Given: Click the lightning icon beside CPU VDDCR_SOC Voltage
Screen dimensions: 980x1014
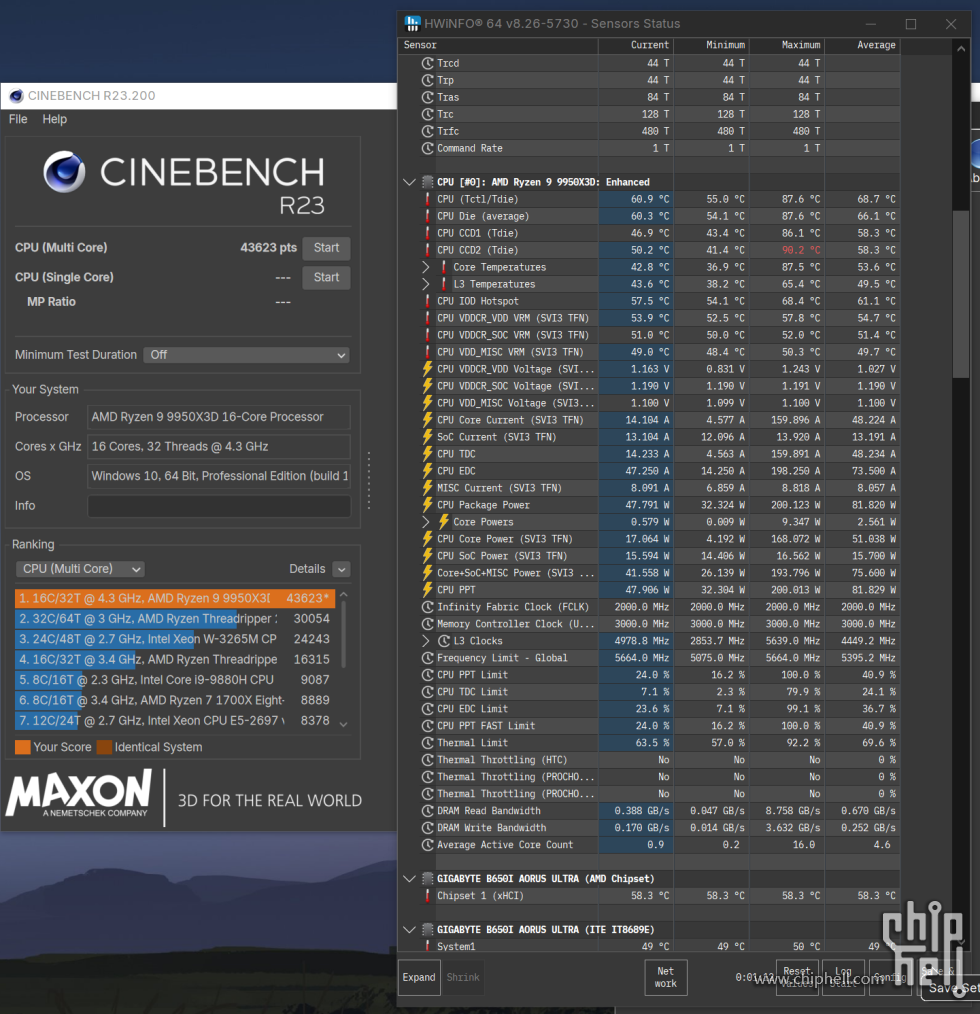Looking at the screenshot, I should [x=427, y=386].
